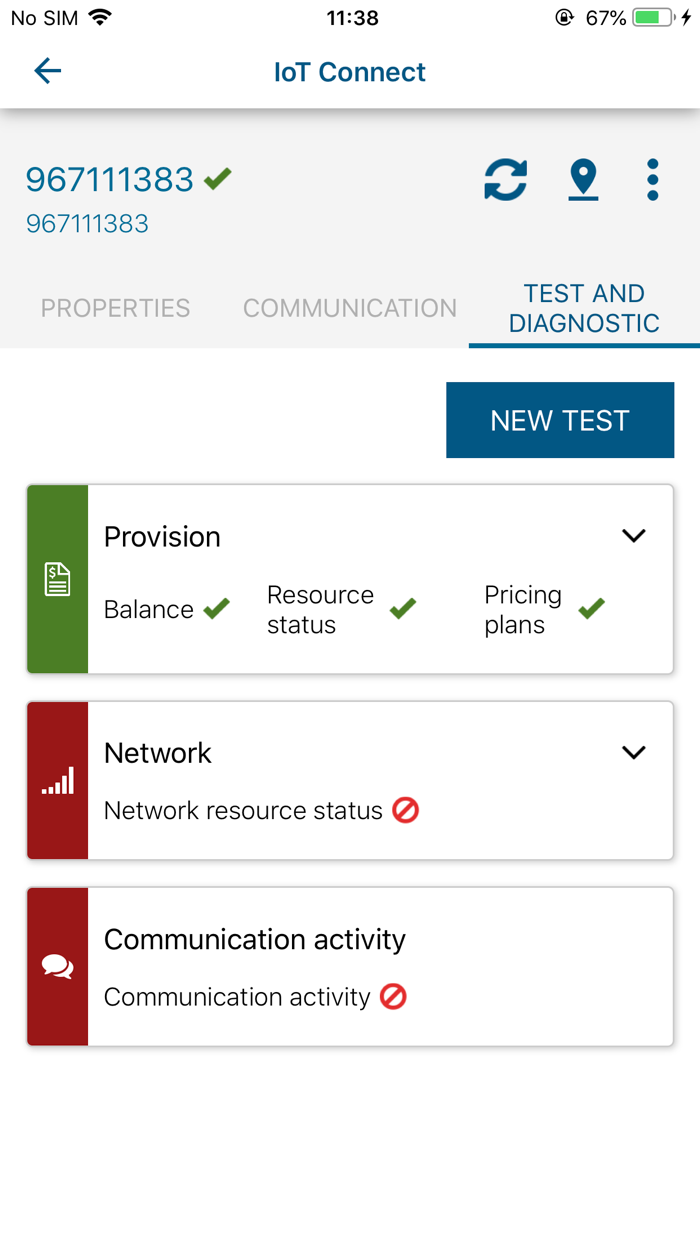Tap the refresh icon to sync device data
Image resolution: width=700 pixels, height=1244 pixels.
tap(506, 180)
